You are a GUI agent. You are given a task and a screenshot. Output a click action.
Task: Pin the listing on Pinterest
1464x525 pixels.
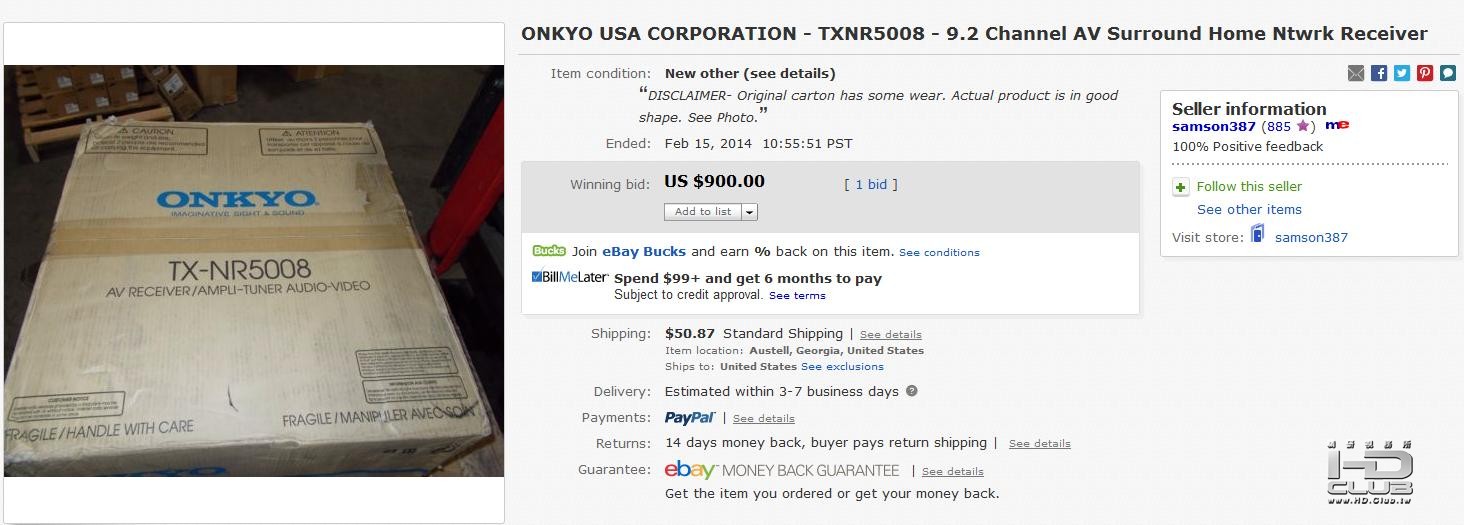(1425, 73)
